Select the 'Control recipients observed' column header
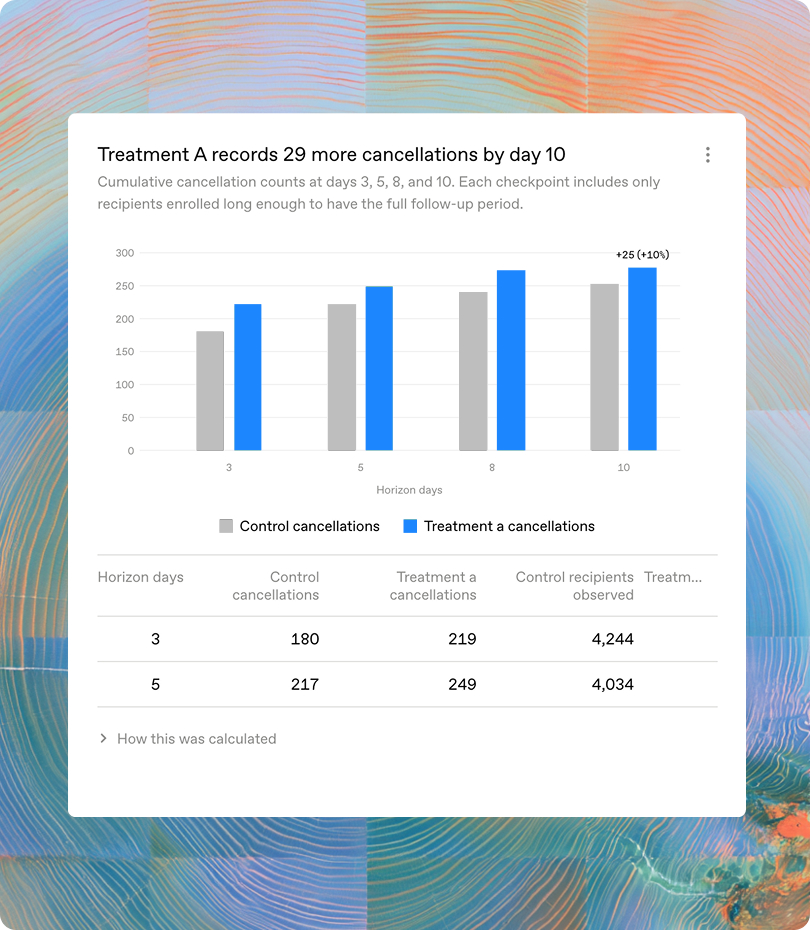The image size is (810, 930). pyautogui.click(x=575, y=586)
